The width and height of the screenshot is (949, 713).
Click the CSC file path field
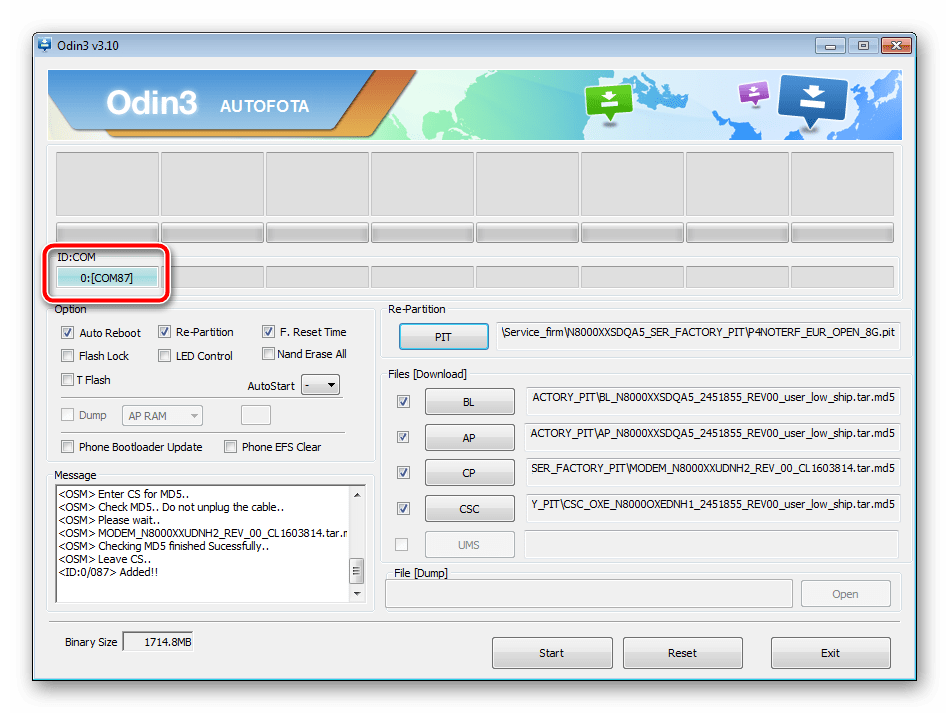pos(714,508)
